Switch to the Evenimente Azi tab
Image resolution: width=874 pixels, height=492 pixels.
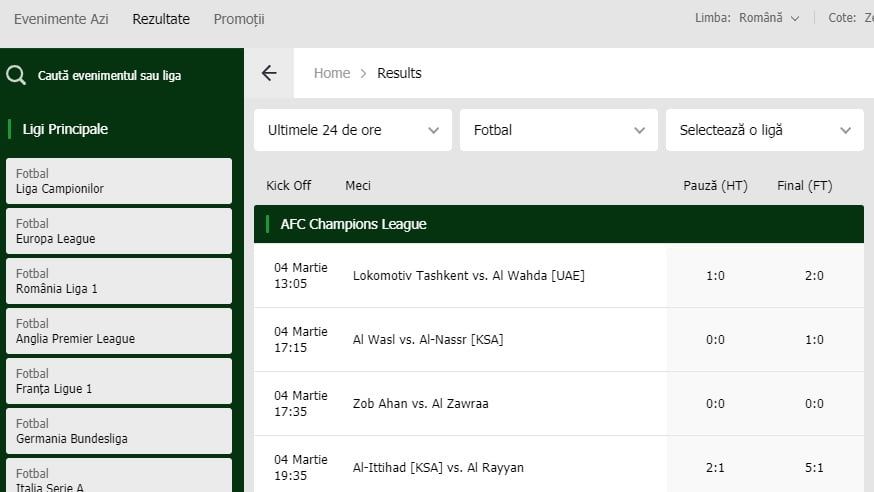61,19
